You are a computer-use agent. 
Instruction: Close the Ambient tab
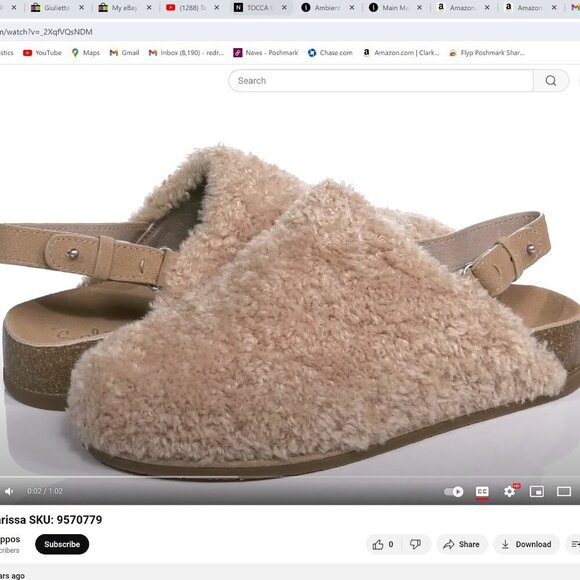click(x=352, y=8)
